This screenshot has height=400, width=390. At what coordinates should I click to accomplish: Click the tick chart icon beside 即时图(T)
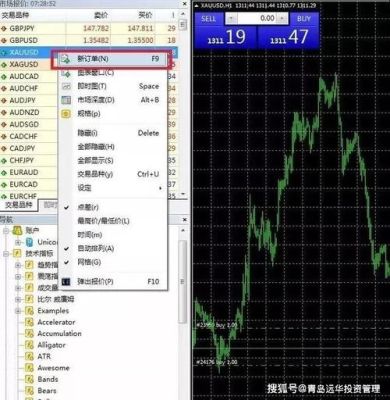click(x=66, y=86)
